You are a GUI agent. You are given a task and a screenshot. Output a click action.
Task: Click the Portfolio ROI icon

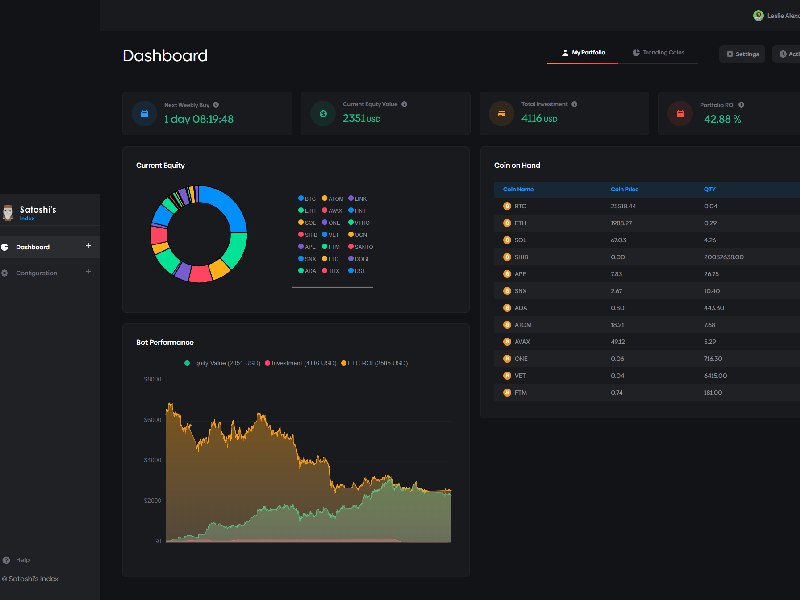pyautogui.click(x=680, y=114)
